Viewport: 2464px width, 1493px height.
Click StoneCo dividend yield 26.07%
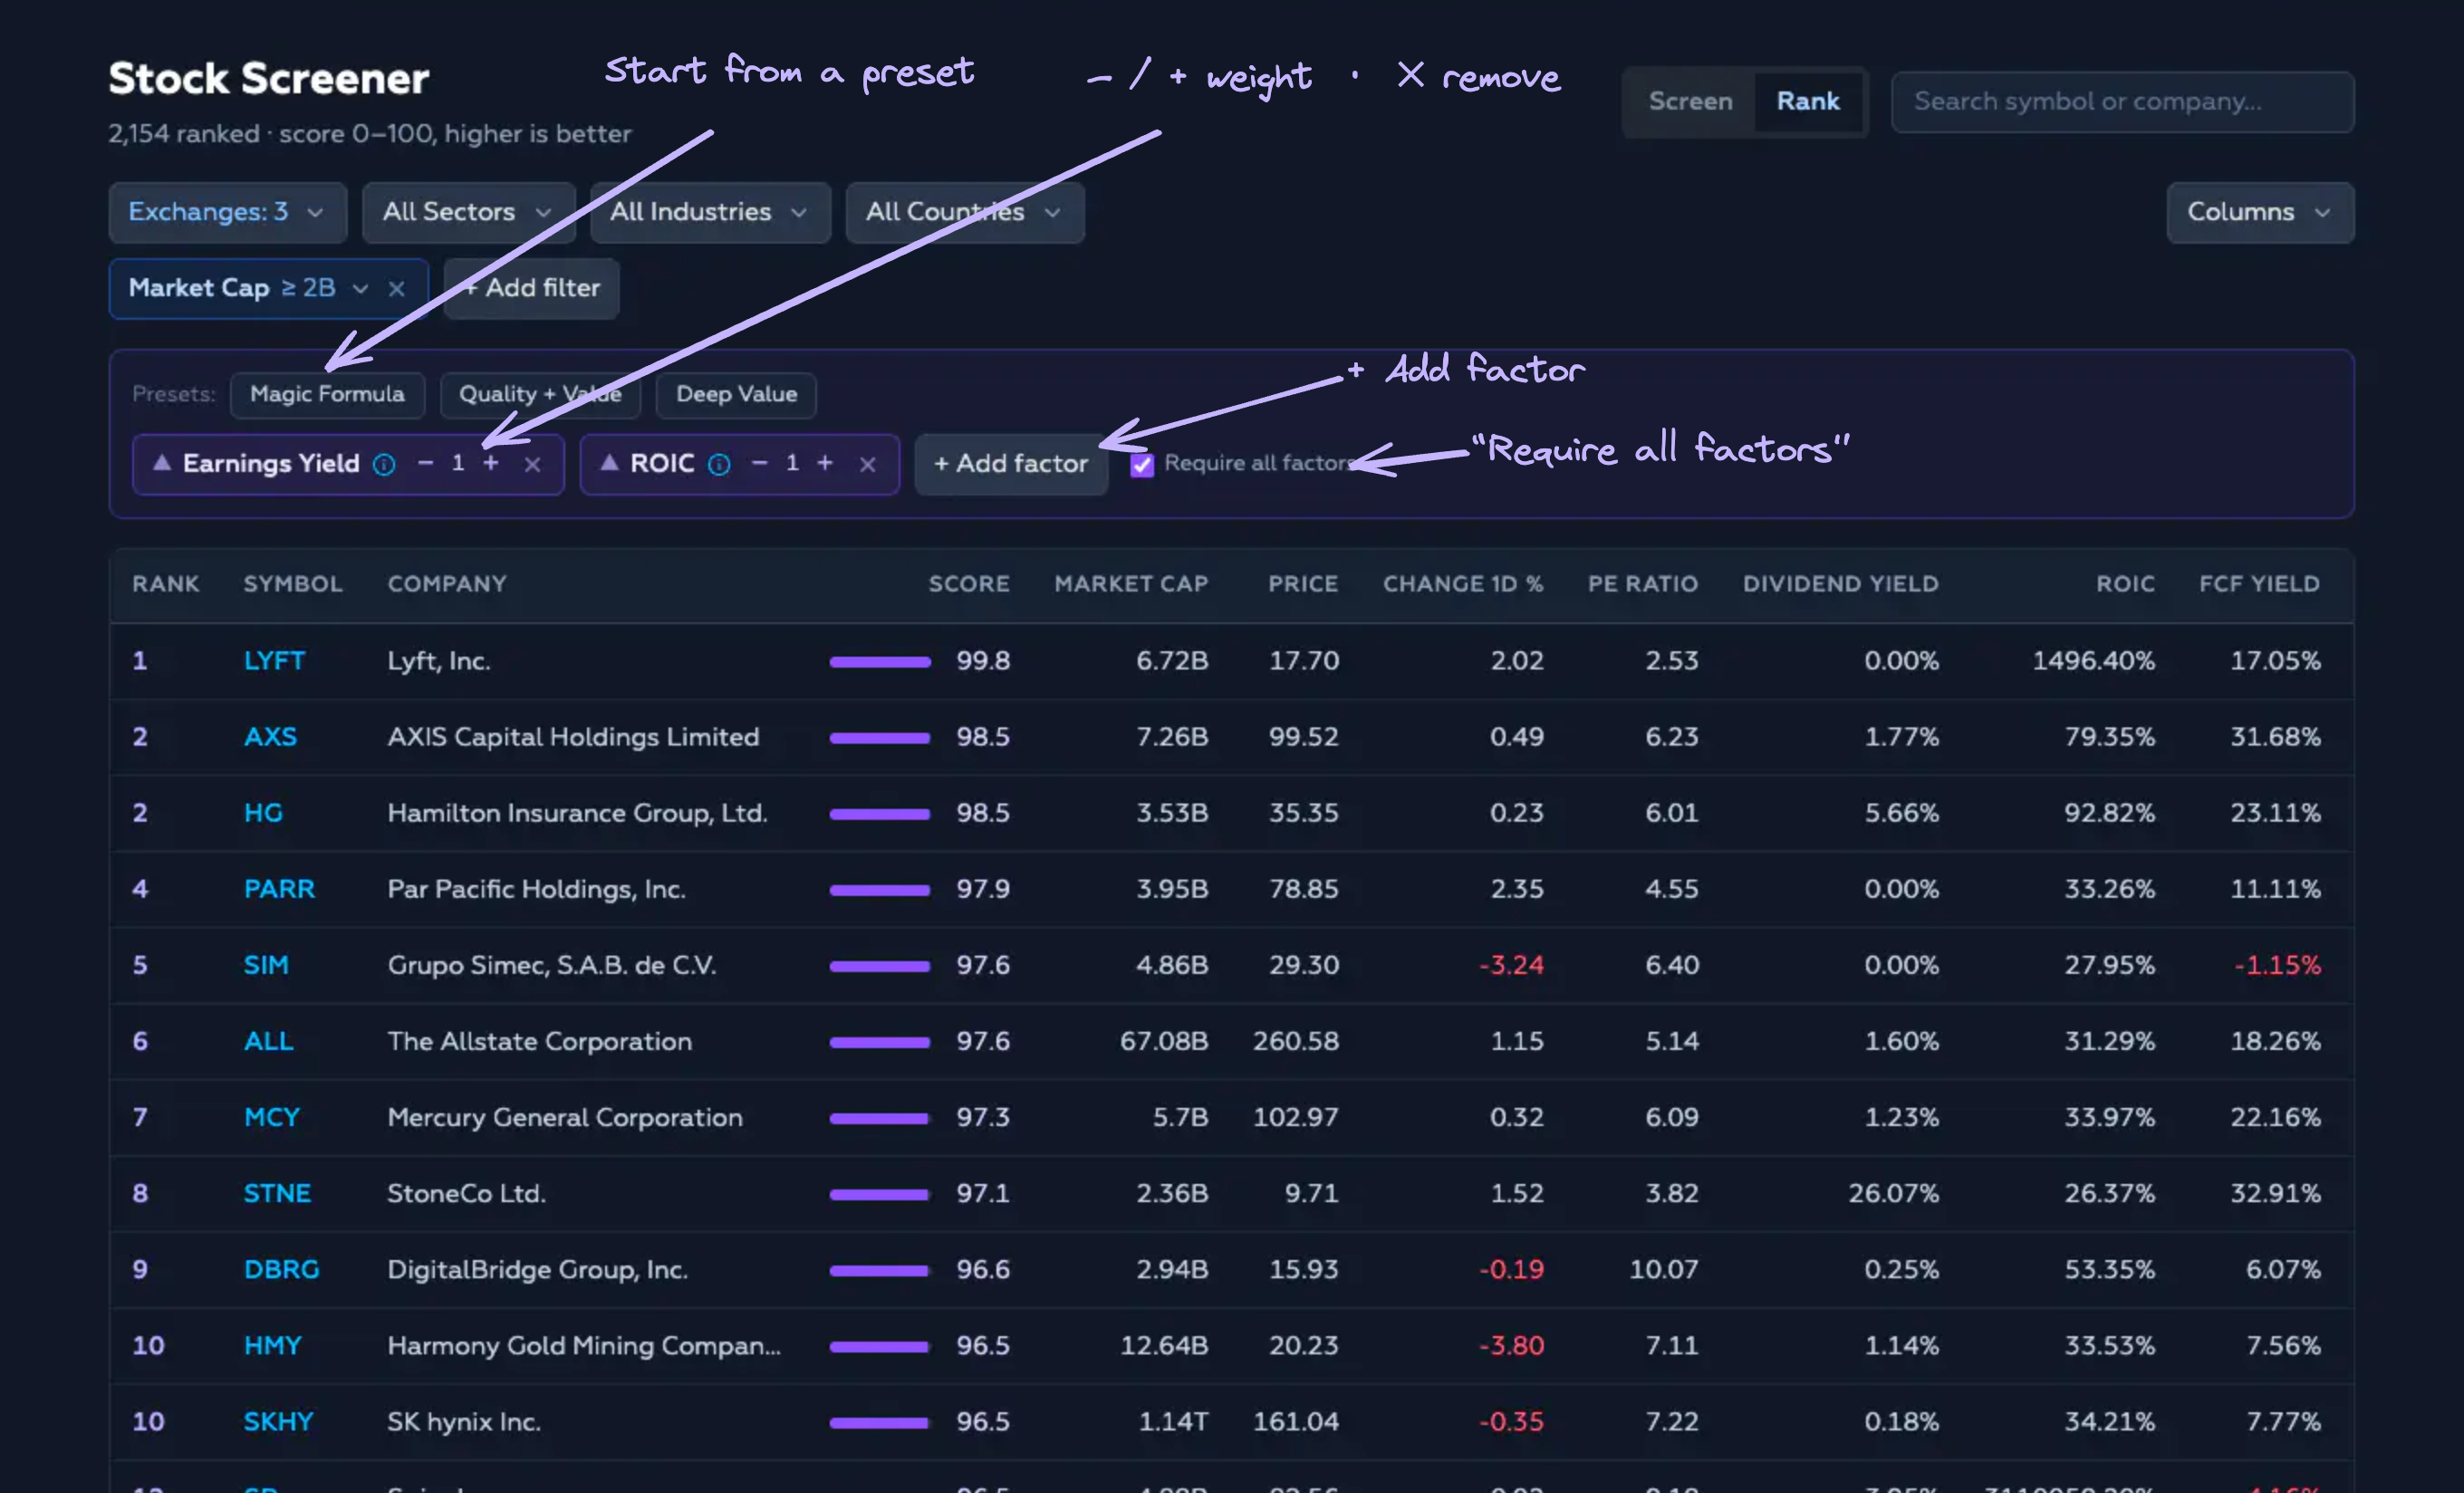(x=1893, y=1193)
